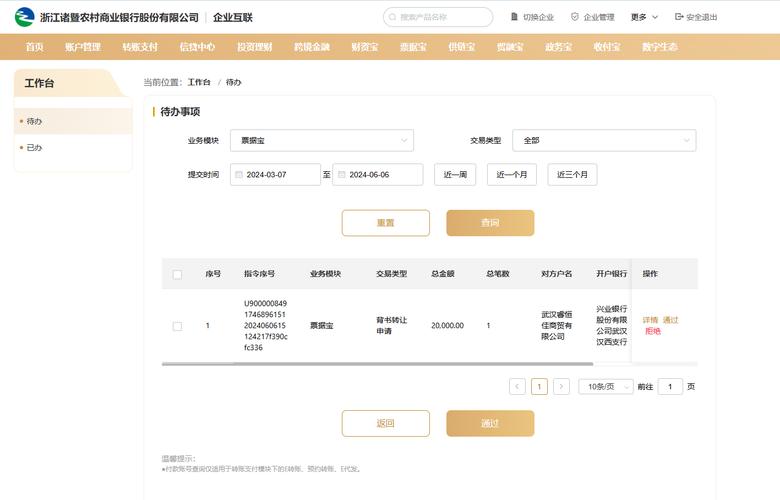Go to next page arrow
This screenshot has height=500, width=780.
561,386
